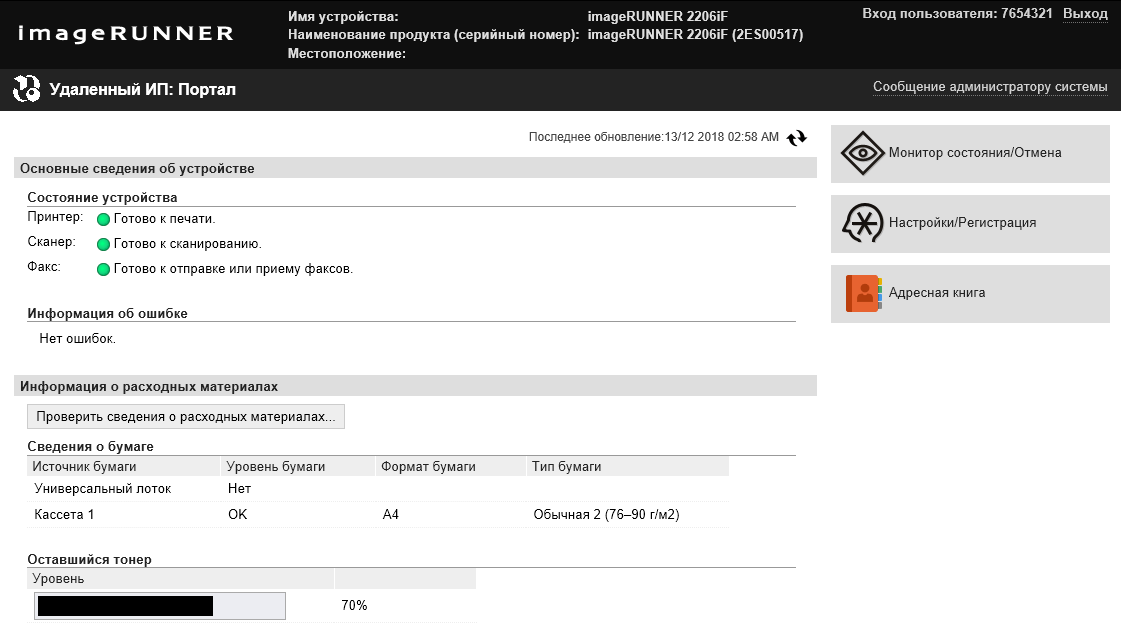The image size is (1121, 624).
Task: Click the Нет paper level cell
Action: (239, 489)
